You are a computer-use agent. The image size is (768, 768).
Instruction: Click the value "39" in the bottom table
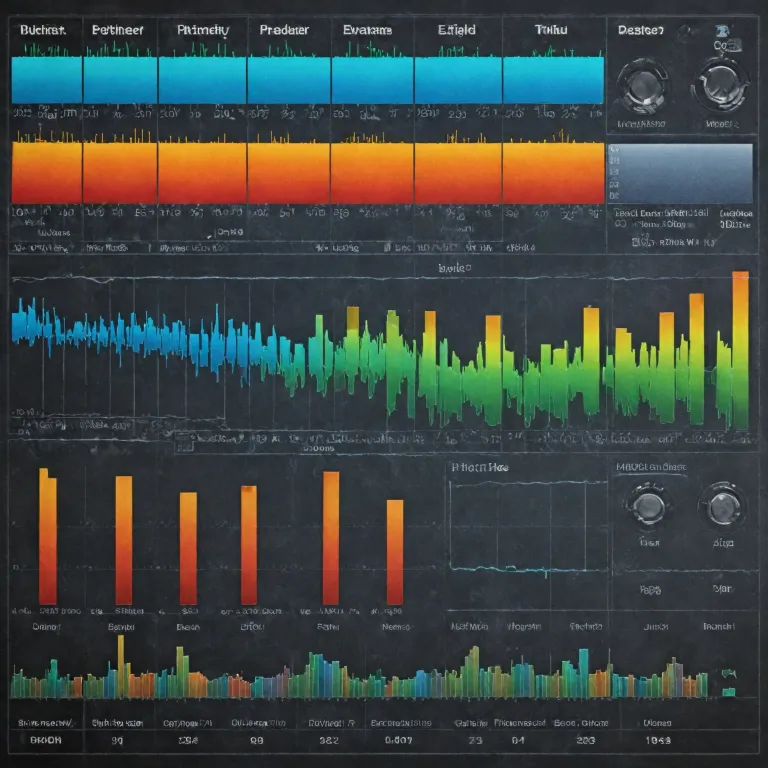point(117,741)
